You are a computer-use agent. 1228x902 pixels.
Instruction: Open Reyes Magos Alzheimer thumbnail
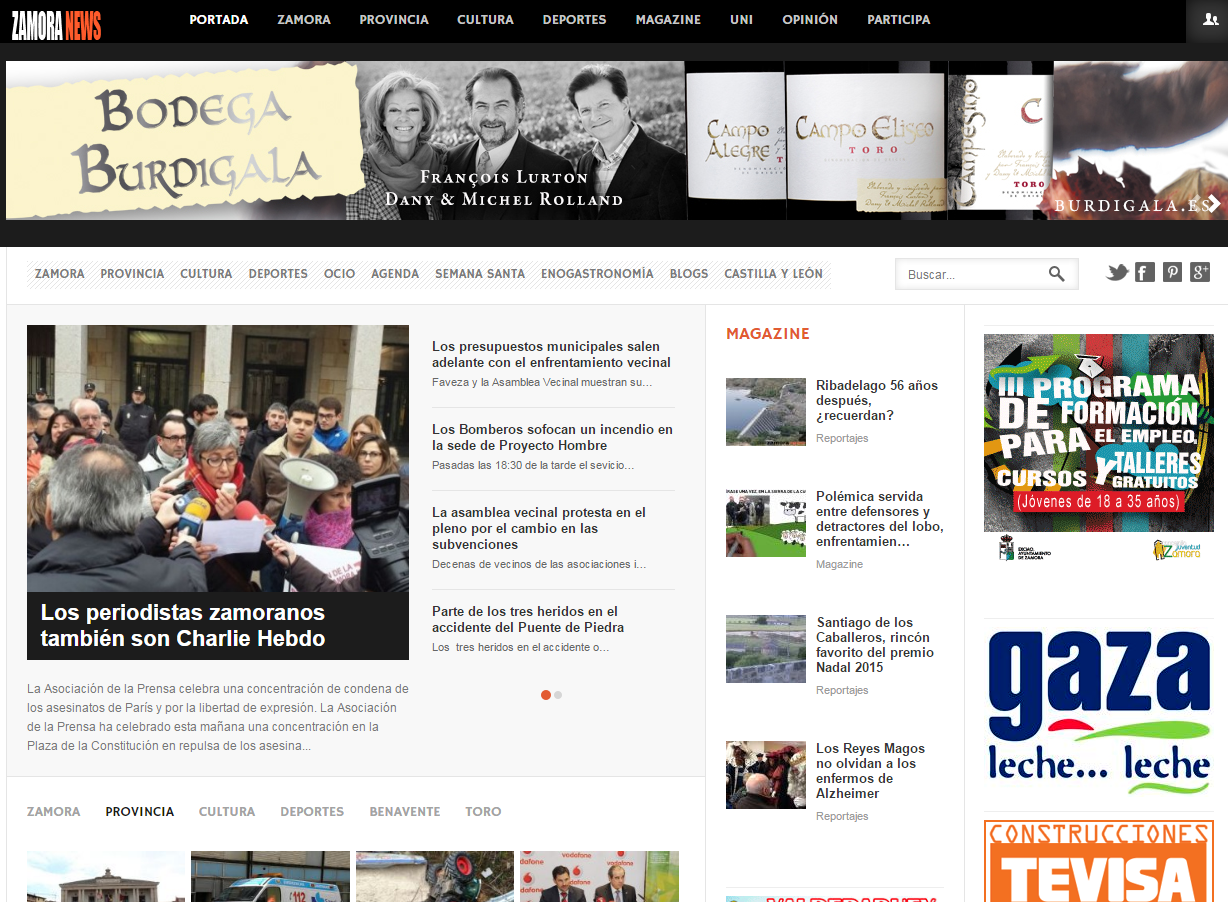pyautogui.click(x=766, y=774)
